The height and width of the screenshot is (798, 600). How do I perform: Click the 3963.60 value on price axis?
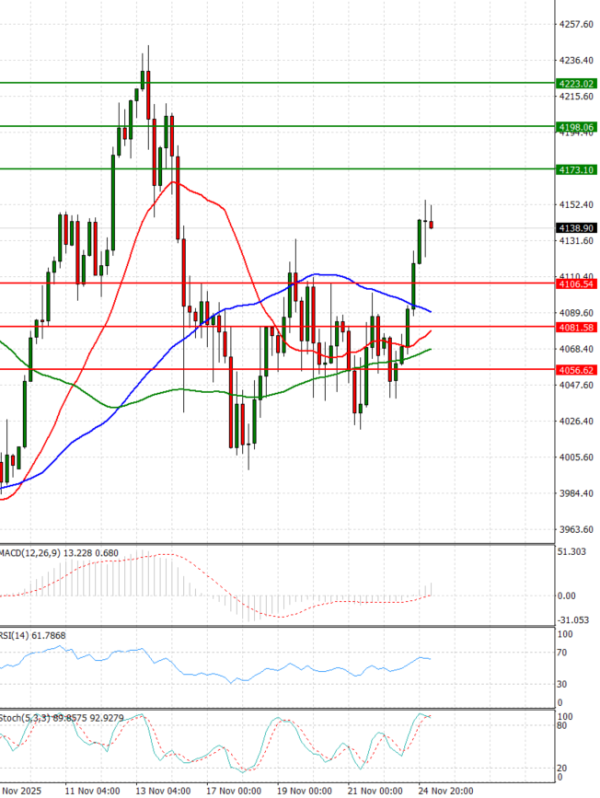pyautogui.click(x=574, y=529)
